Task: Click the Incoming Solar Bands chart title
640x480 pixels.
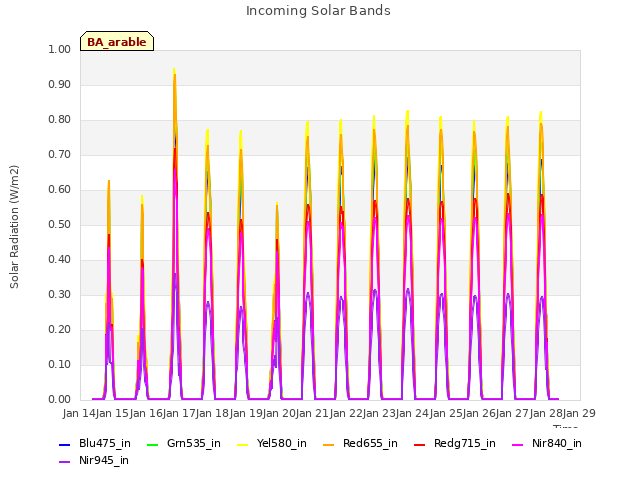Action: click(318, 11)
